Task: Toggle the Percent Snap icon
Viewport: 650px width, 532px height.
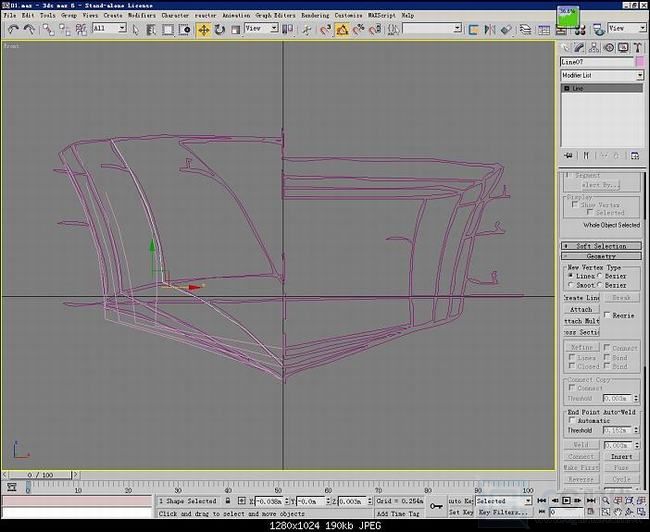Action: click(359, 29)
